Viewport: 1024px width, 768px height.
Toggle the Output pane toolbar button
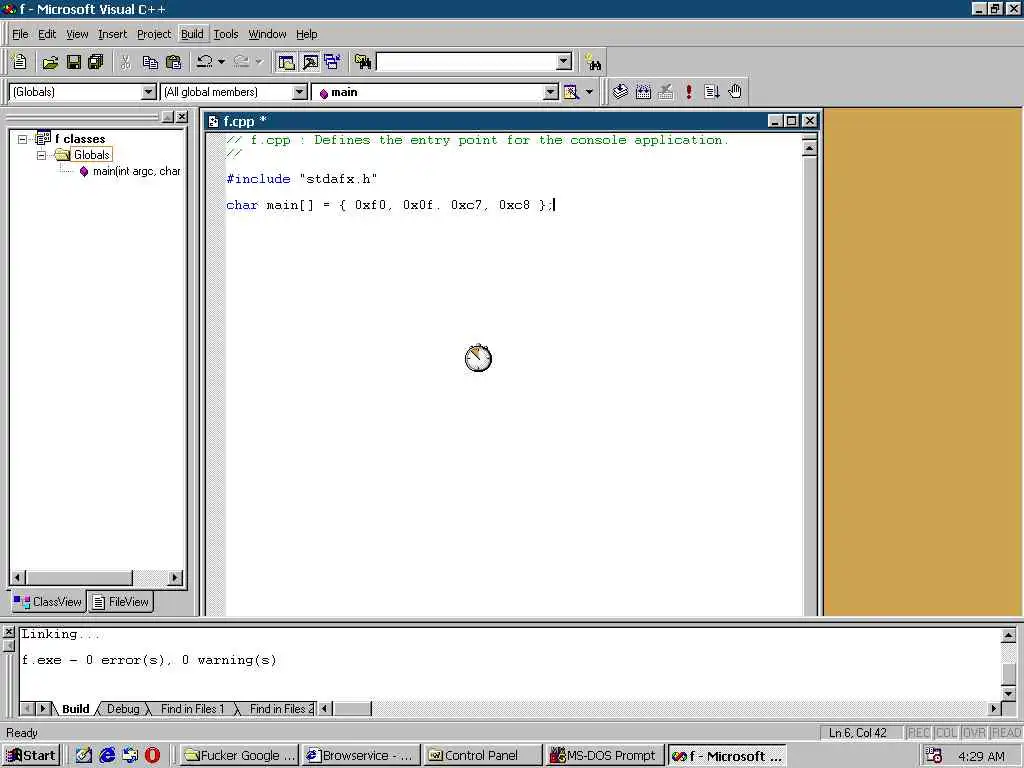tap(310, 62)
